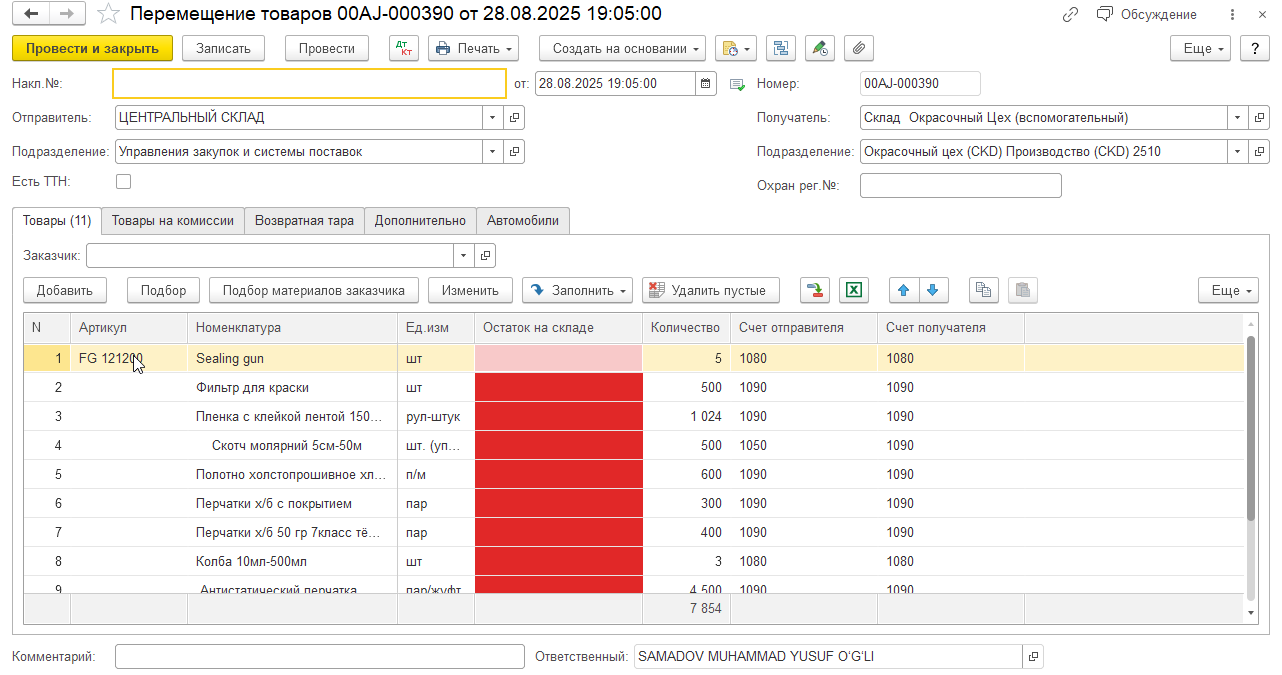Click the help question mark button
This screenshot has width=1282, height=675.
coord(1255,48)
